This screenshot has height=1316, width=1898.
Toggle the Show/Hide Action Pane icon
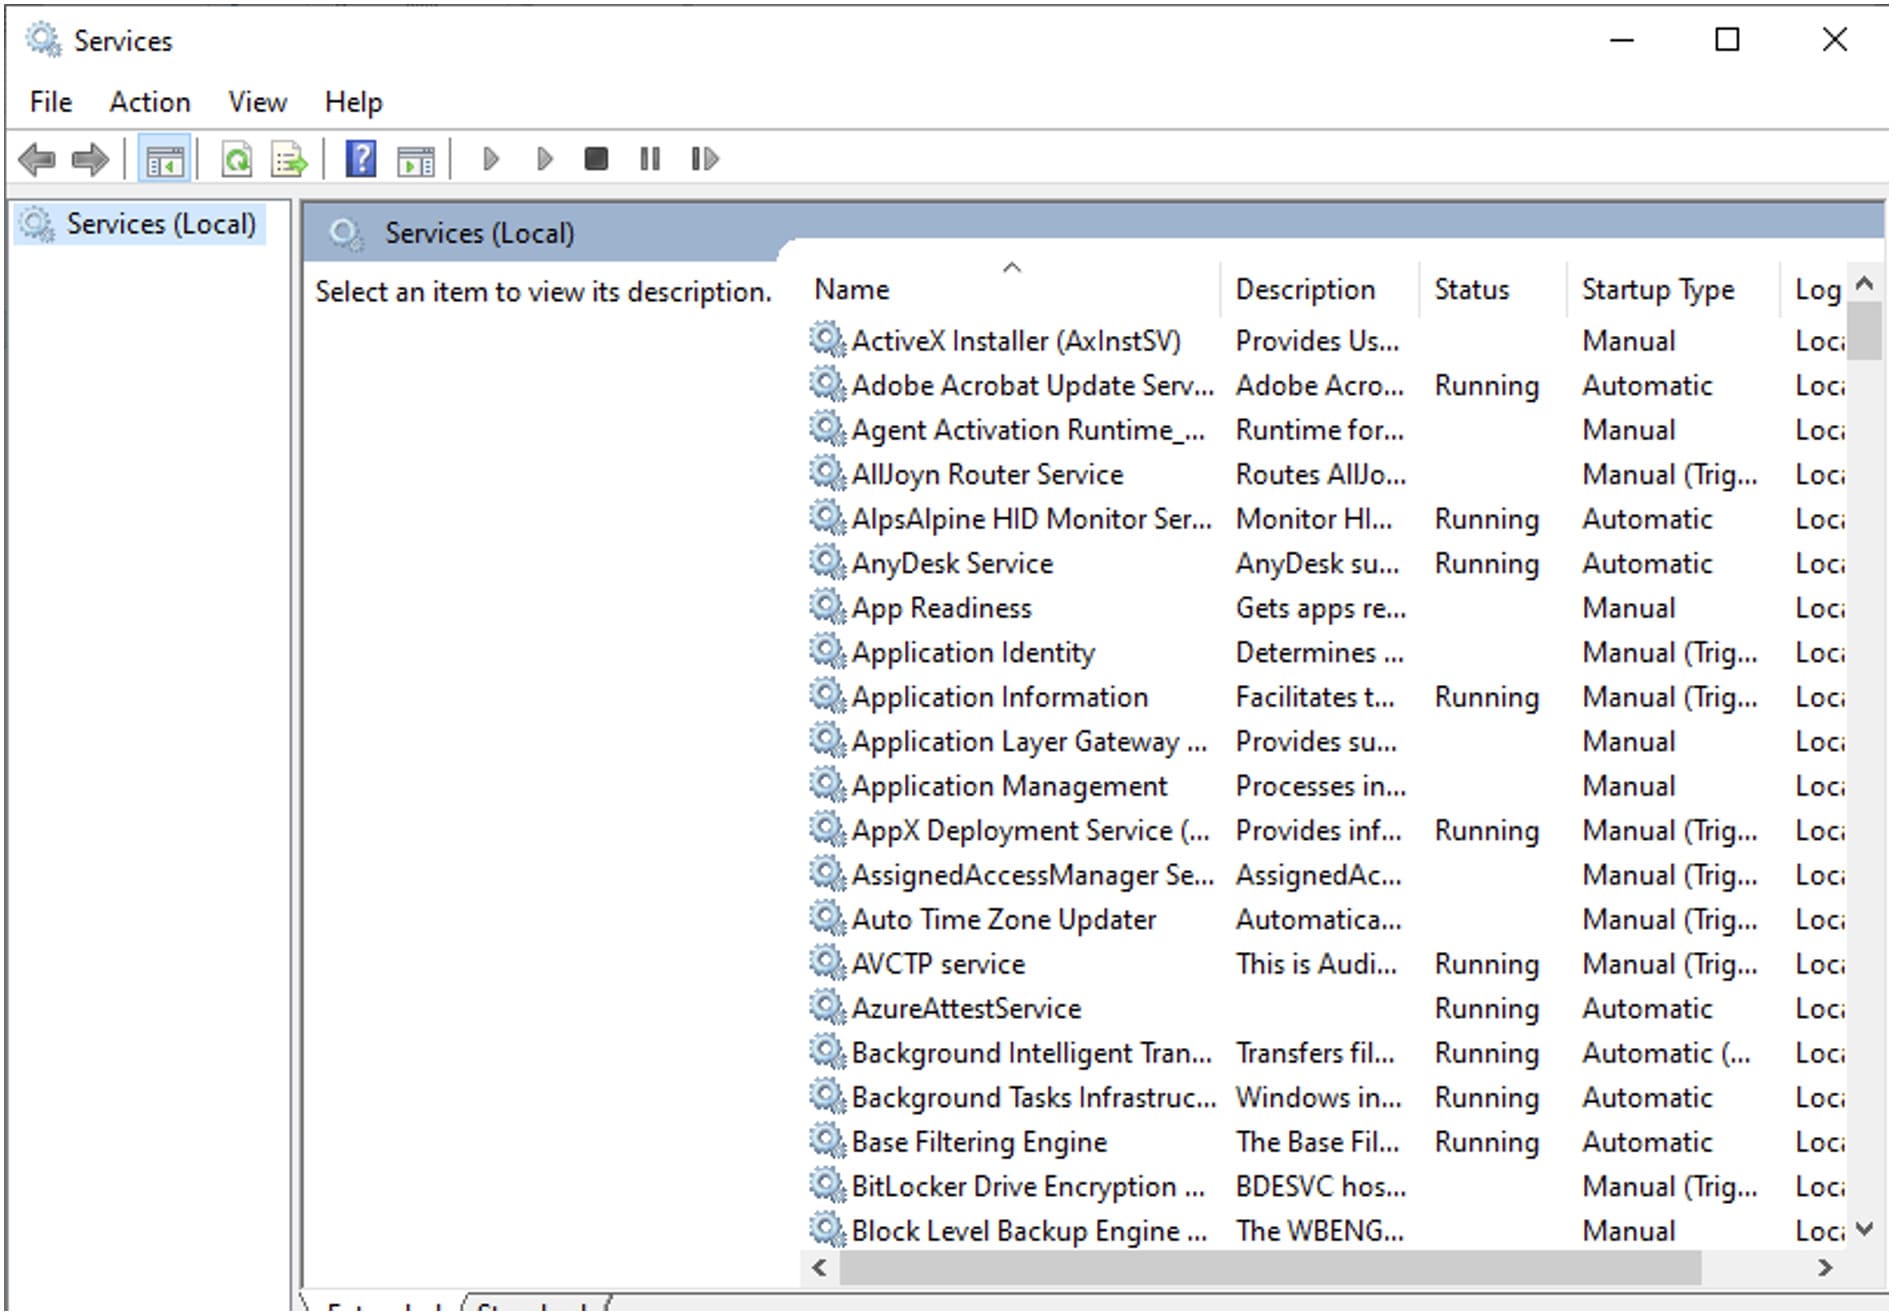416,159
